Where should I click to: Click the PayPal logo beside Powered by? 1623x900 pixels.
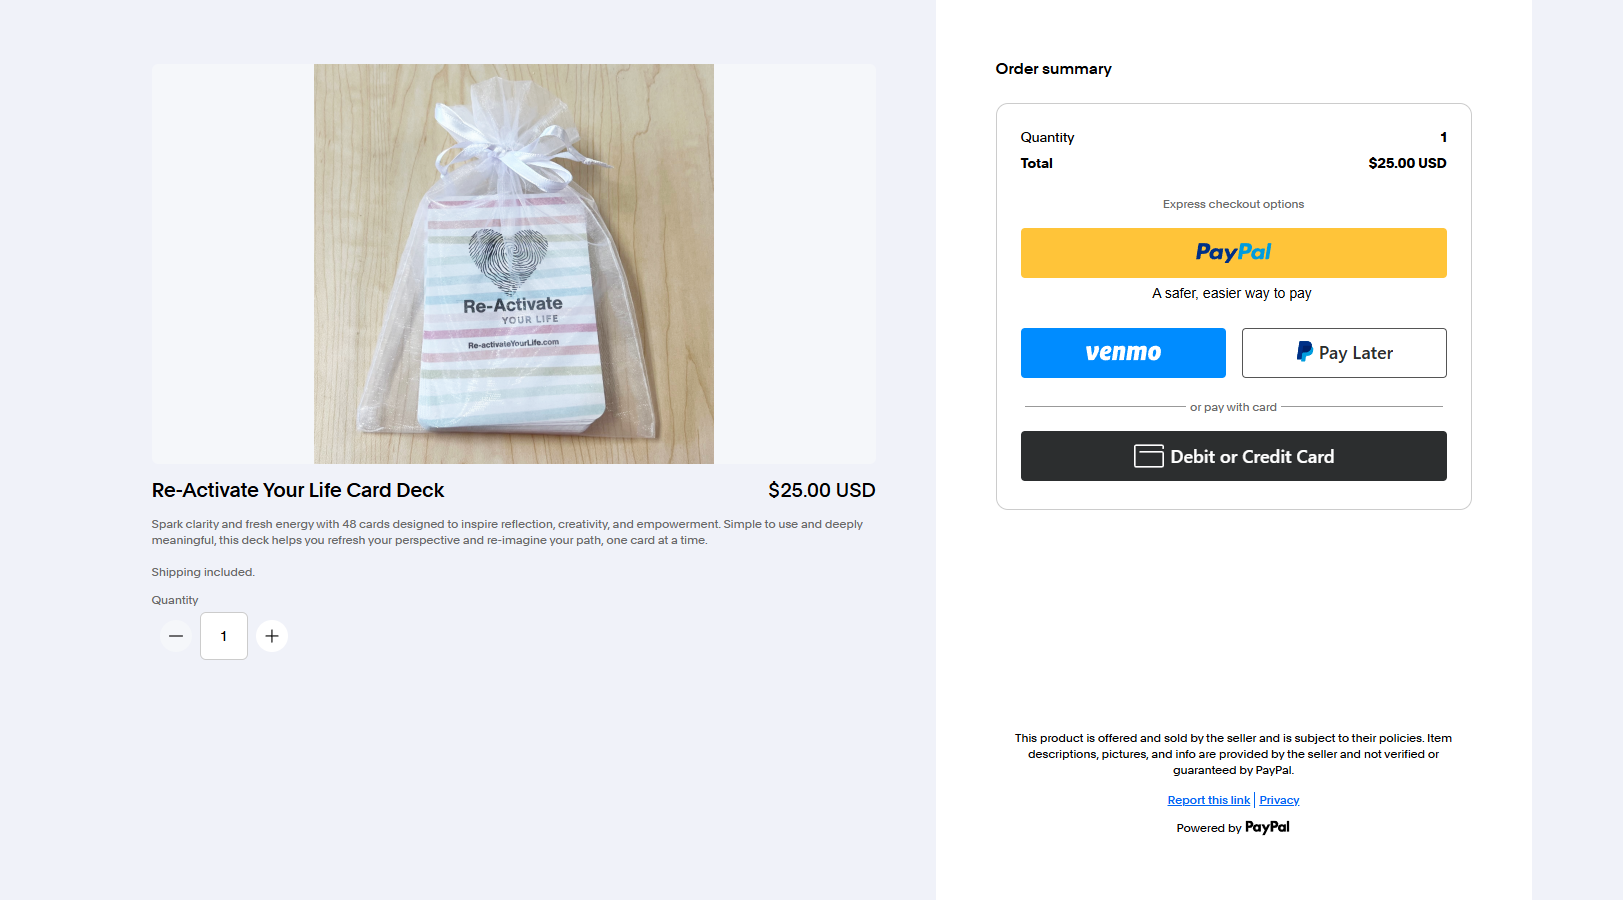pos(1267,827)
